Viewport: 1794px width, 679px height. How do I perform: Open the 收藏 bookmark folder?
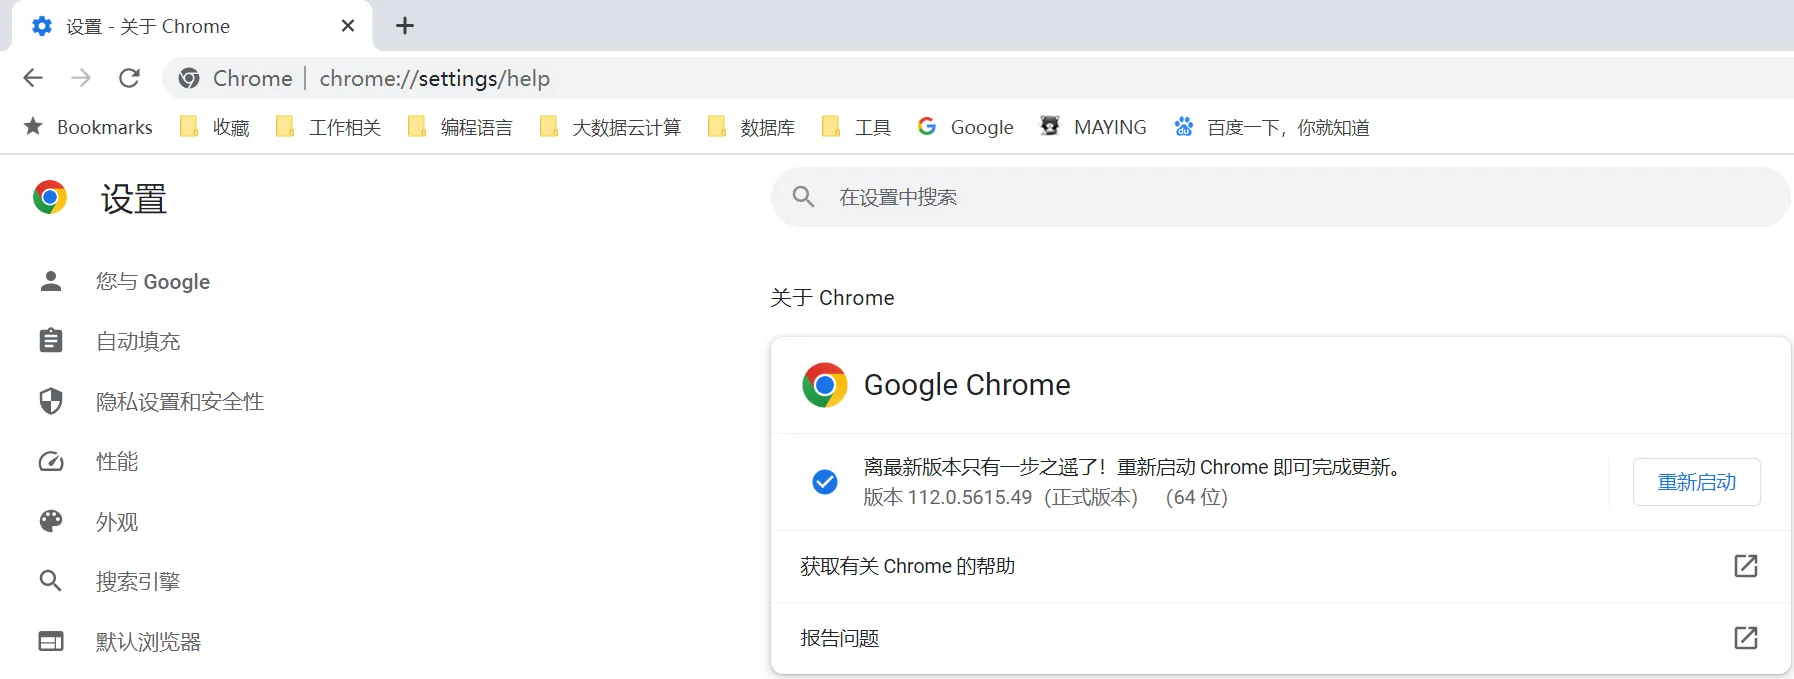coord(214,127)
